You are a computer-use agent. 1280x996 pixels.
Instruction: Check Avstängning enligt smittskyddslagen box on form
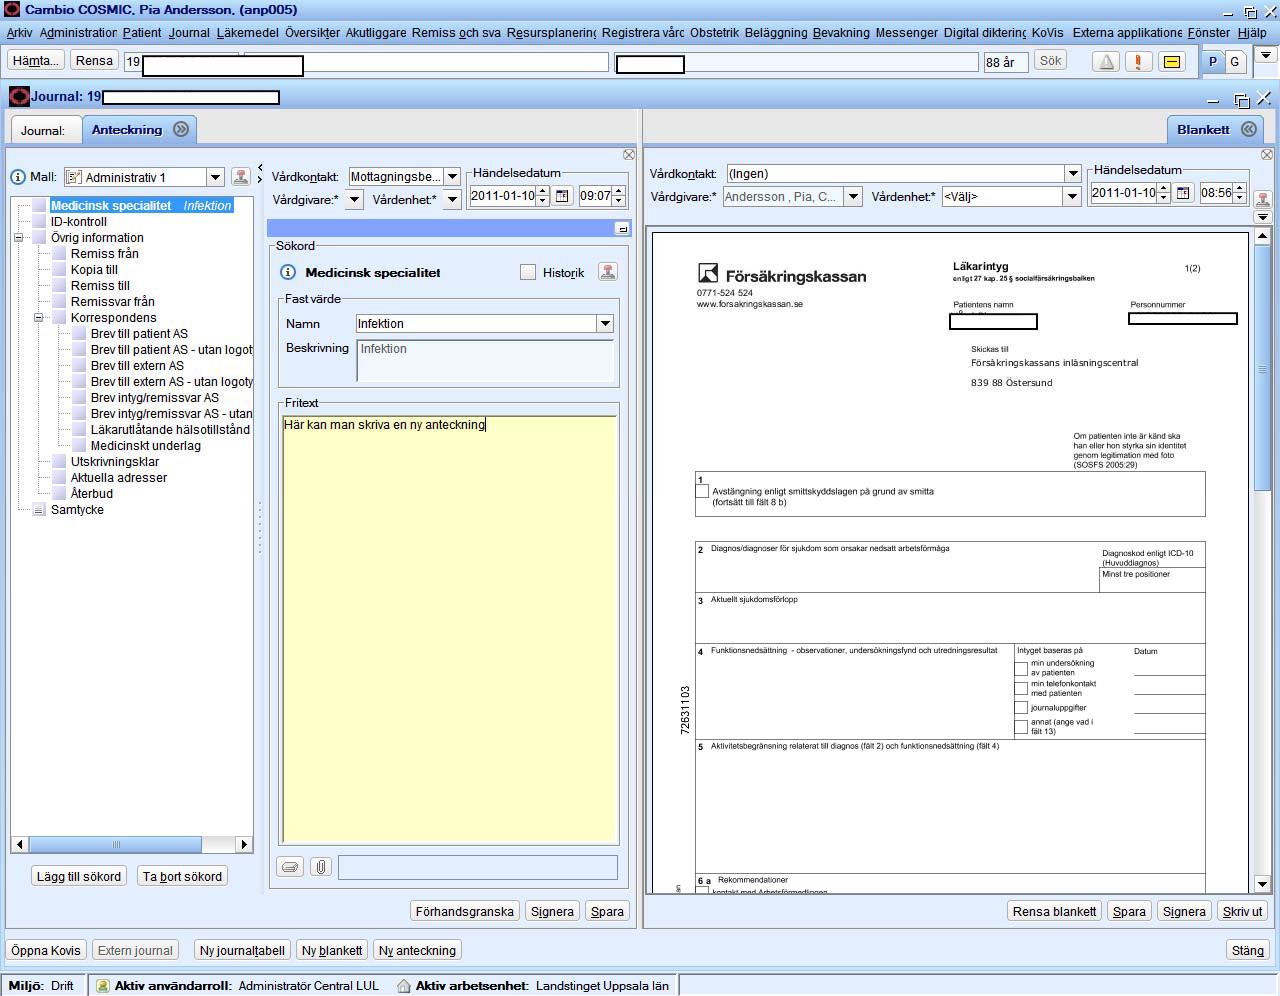pos(702,491)
